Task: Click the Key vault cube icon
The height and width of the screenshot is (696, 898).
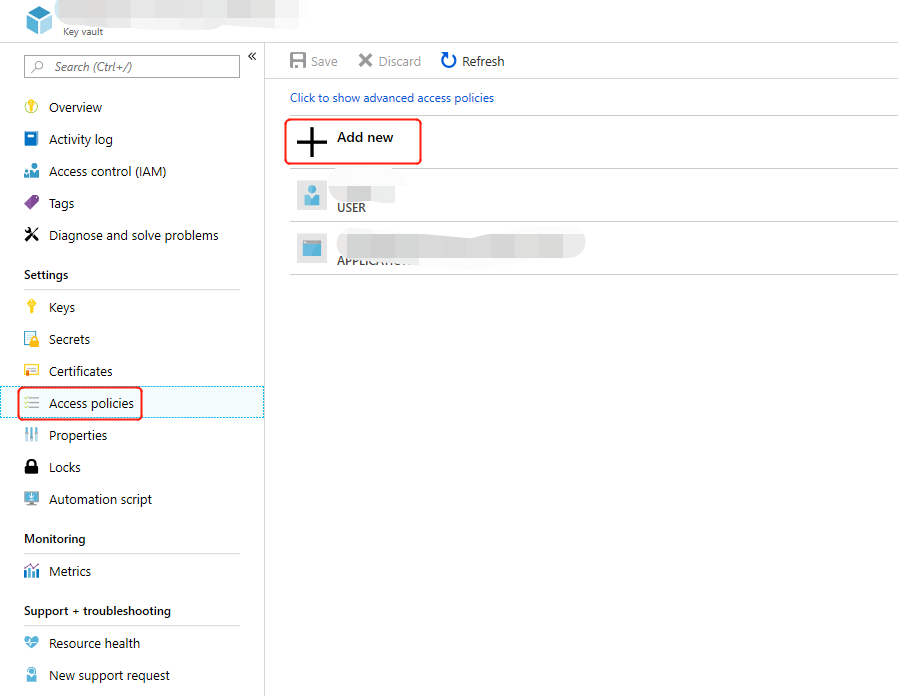Action: pyautogui.click(x=39, y=20)
